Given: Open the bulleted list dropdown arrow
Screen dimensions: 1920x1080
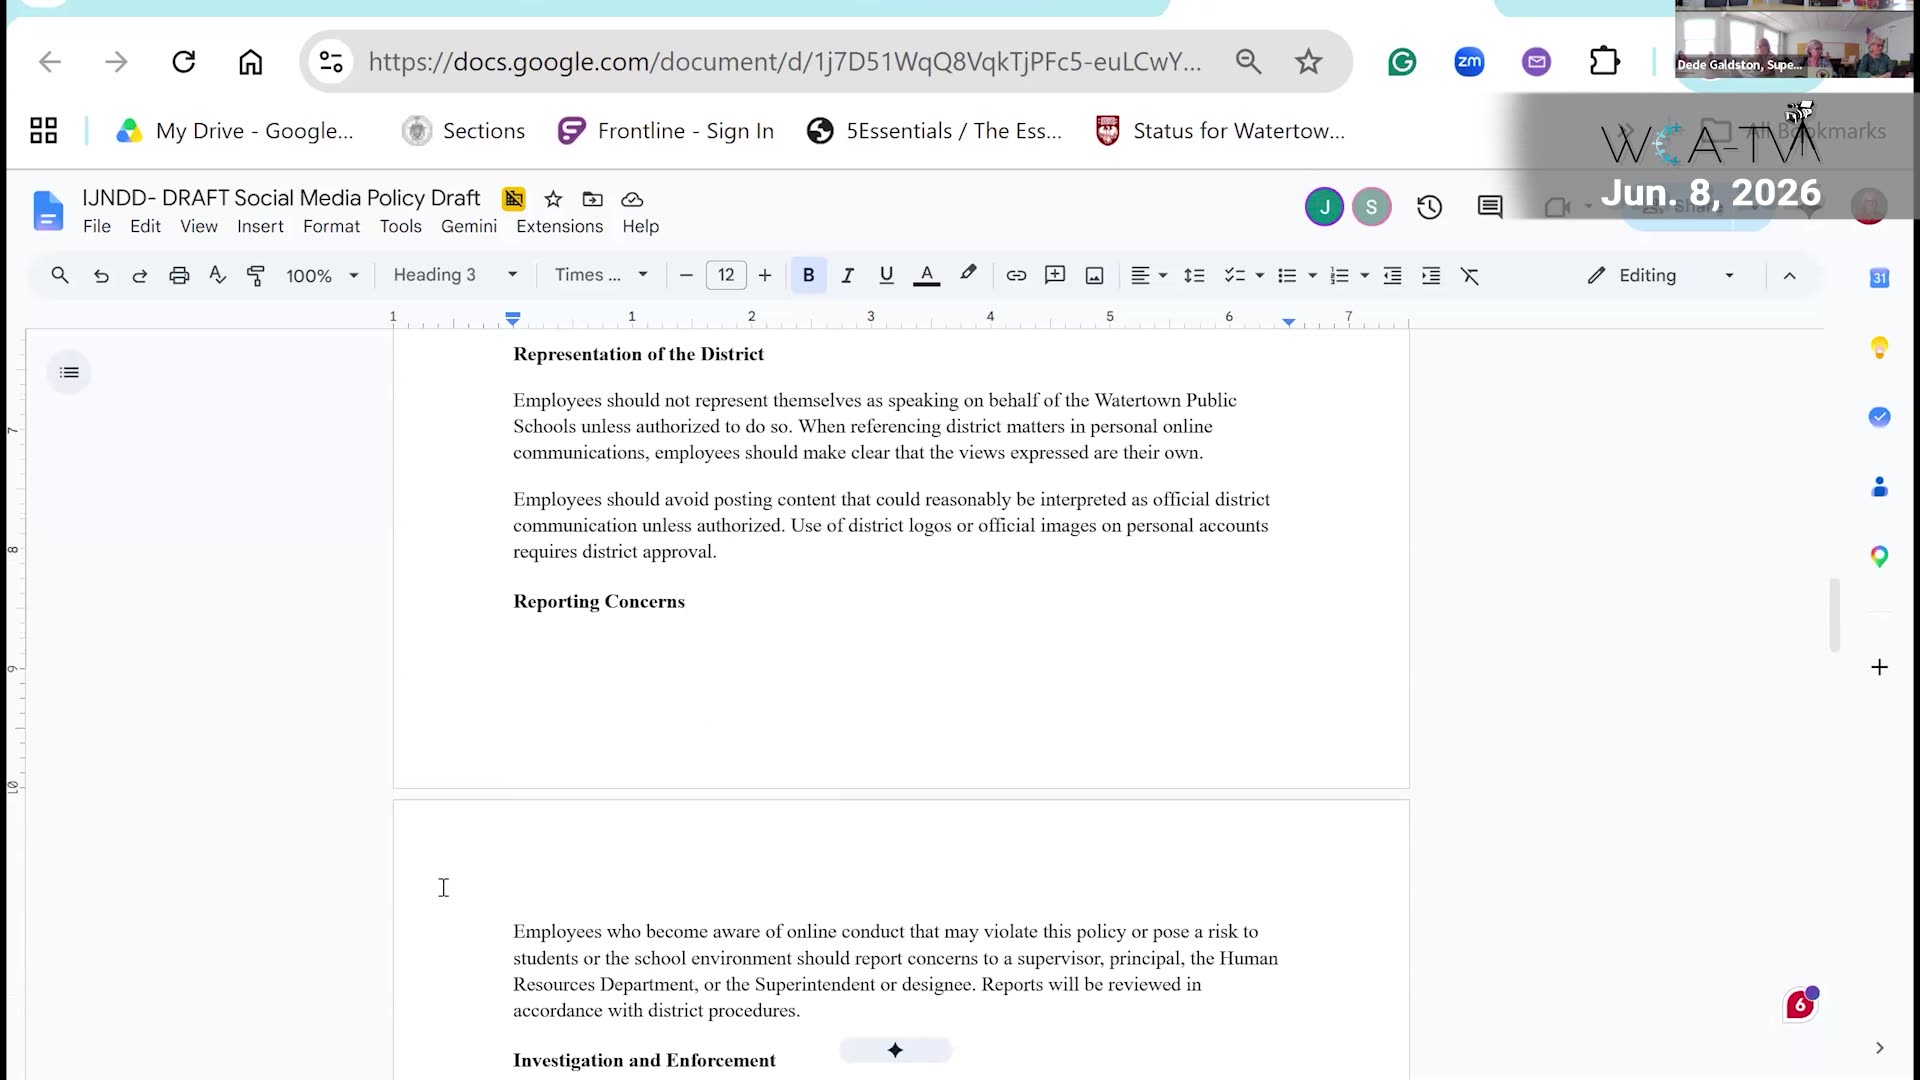Looking at the screenshot, I should (1312, 276).
